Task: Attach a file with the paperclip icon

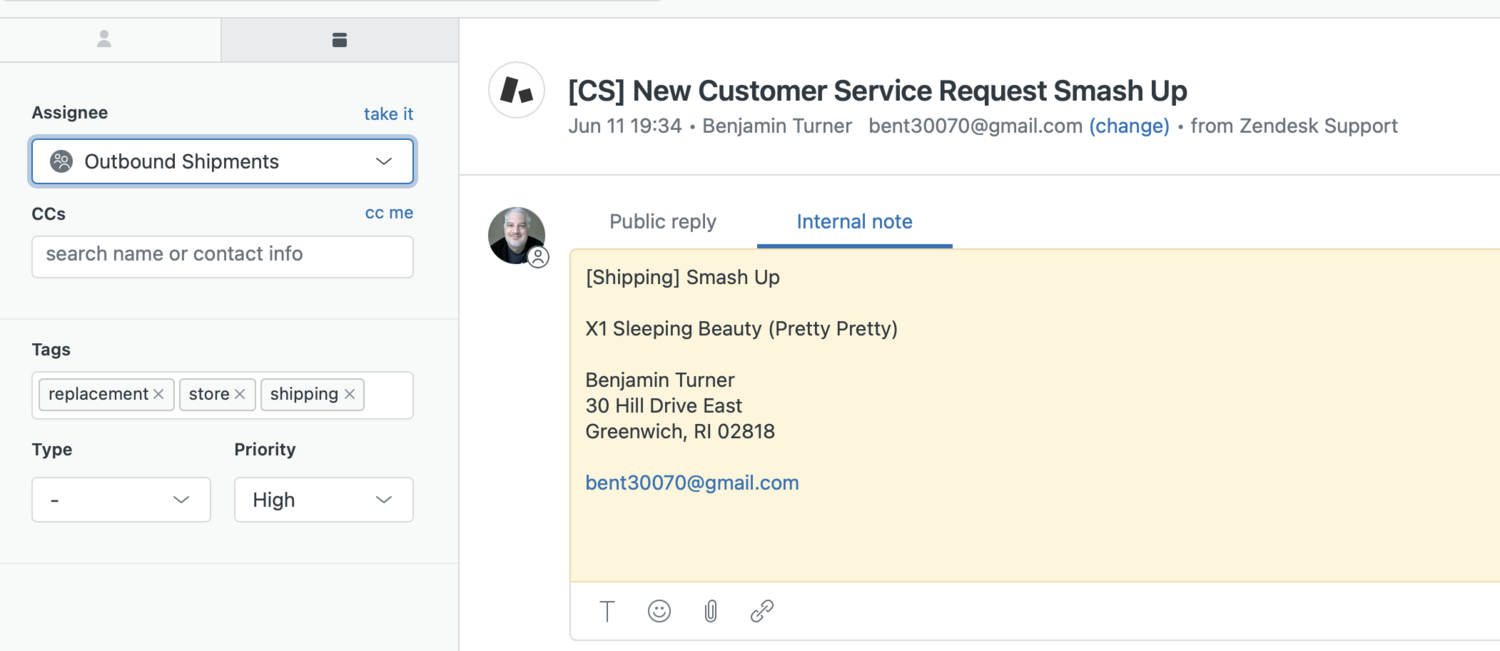Action: click(711, 611)
